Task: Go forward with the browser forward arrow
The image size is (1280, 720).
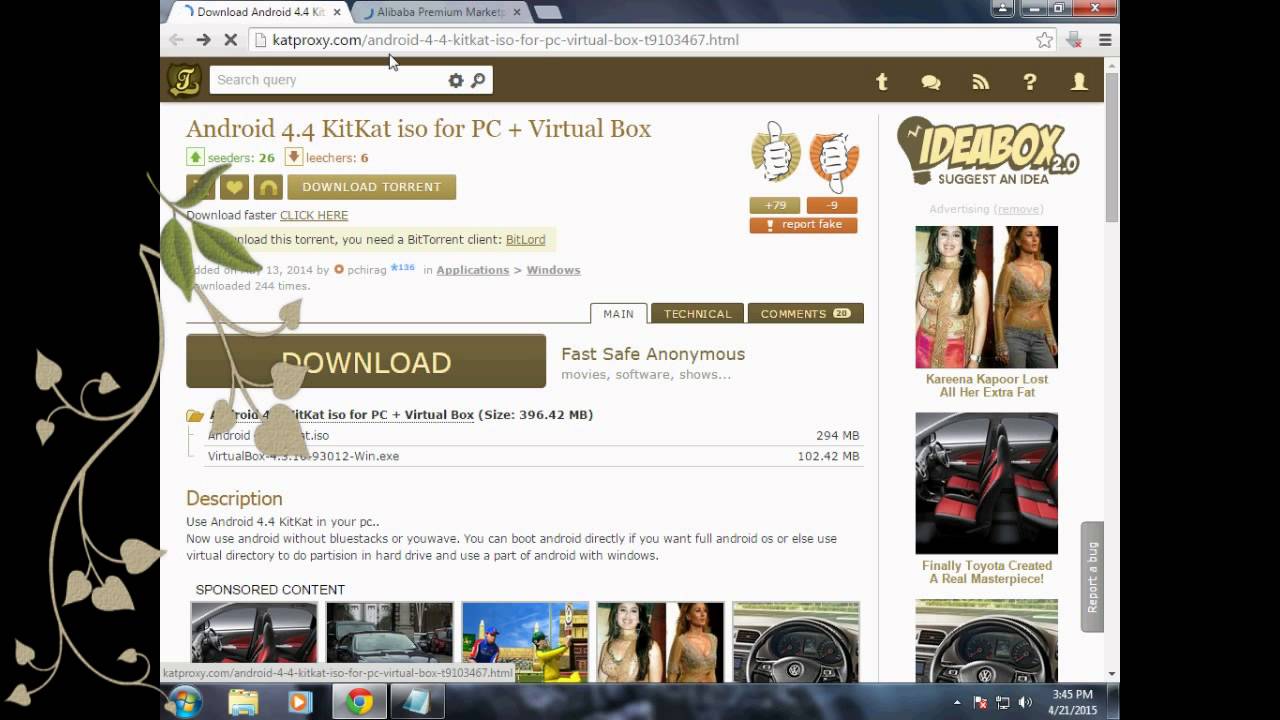Action: [203, 40]
